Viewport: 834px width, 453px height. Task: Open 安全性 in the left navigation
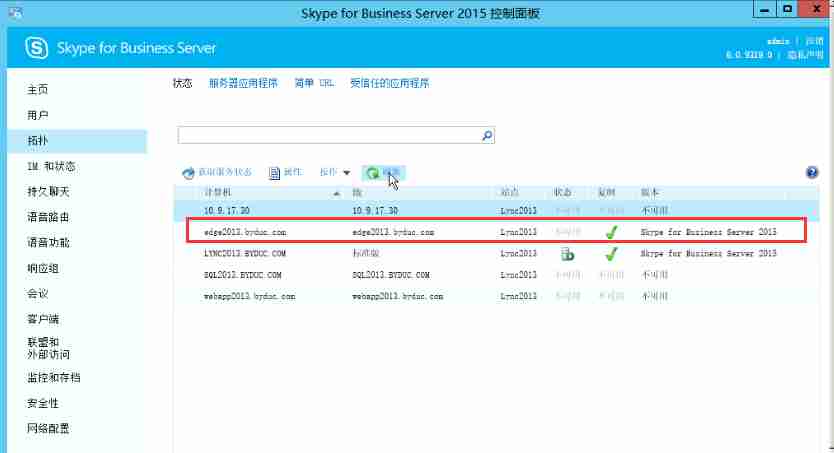[x=43, y=403]
